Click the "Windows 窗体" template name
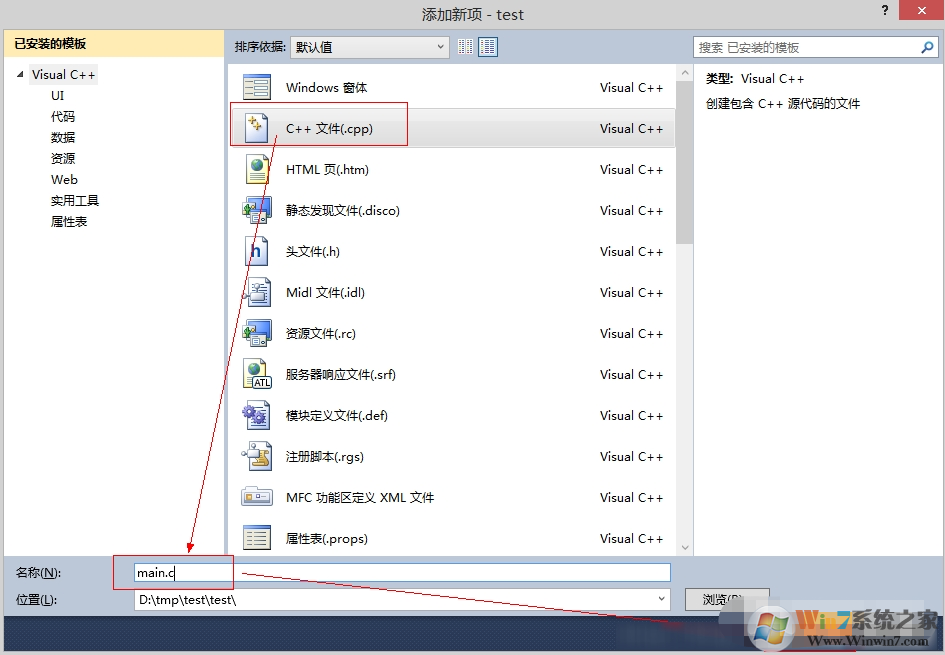Image resolution: width=945 pixels, height=655 pixels. point(326,87)
